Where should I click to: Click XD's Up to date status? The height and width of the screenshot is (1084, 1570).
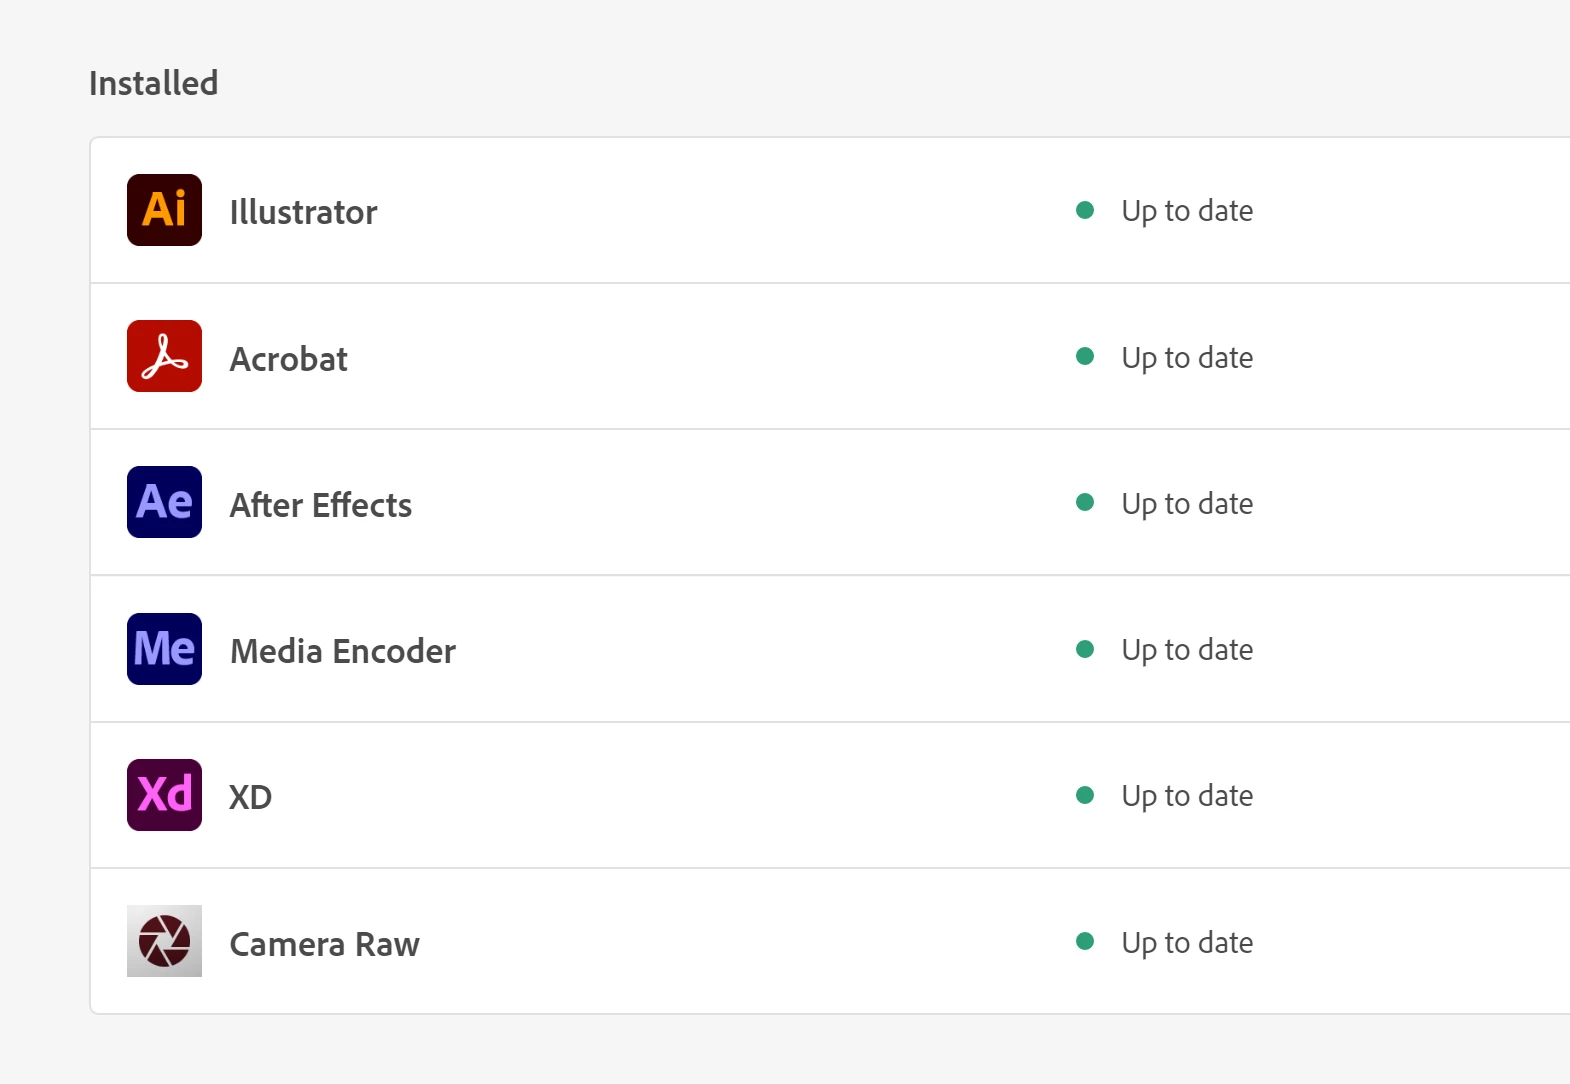click(x=1187, y=796)
